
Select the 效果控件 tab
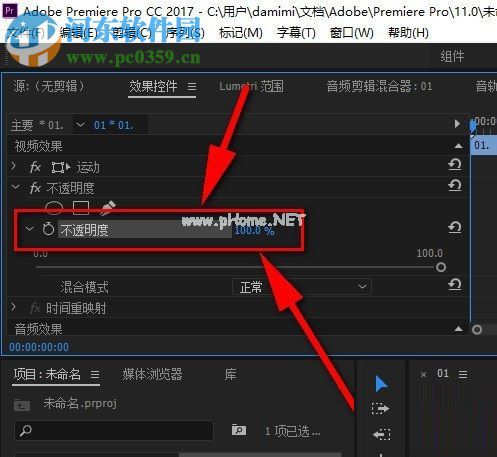(153, 86)
